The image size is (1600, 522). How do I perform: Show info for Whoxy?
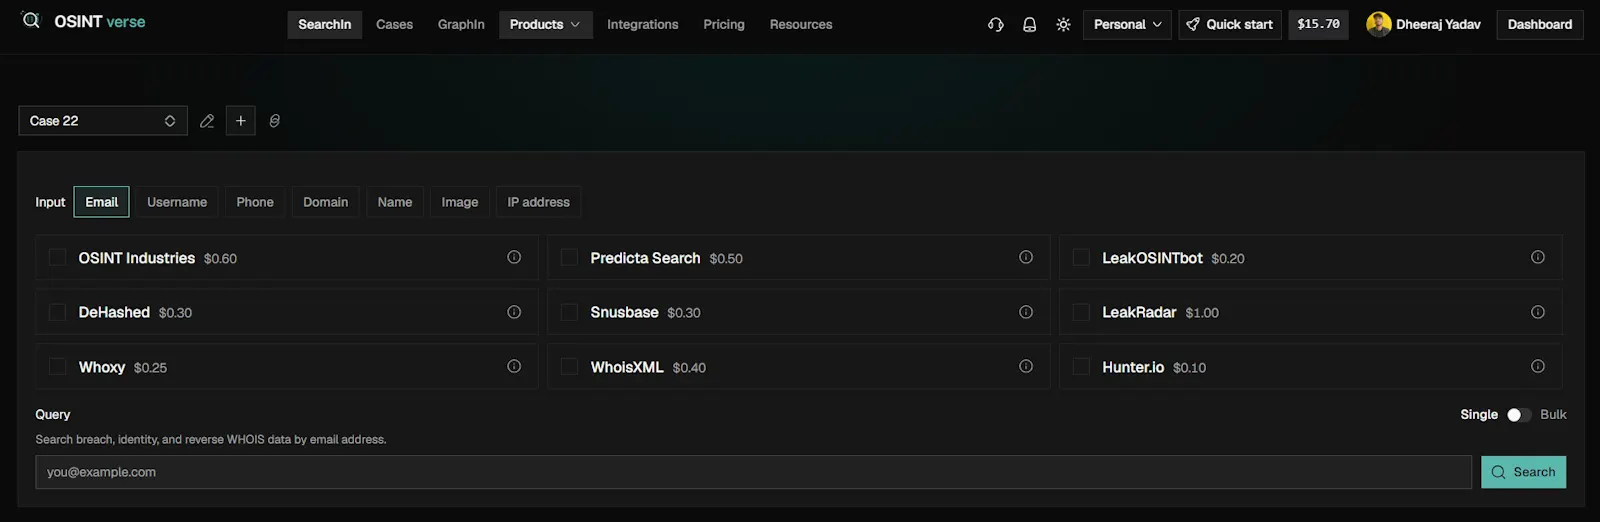(x=514, y=366)
